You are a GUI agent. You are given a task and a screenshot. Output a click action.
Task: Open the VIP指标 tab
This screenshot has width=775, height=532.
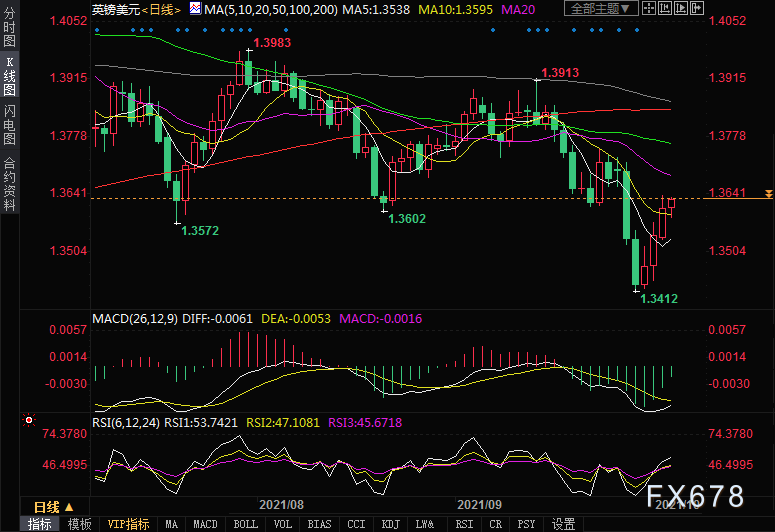coord(129,524)
